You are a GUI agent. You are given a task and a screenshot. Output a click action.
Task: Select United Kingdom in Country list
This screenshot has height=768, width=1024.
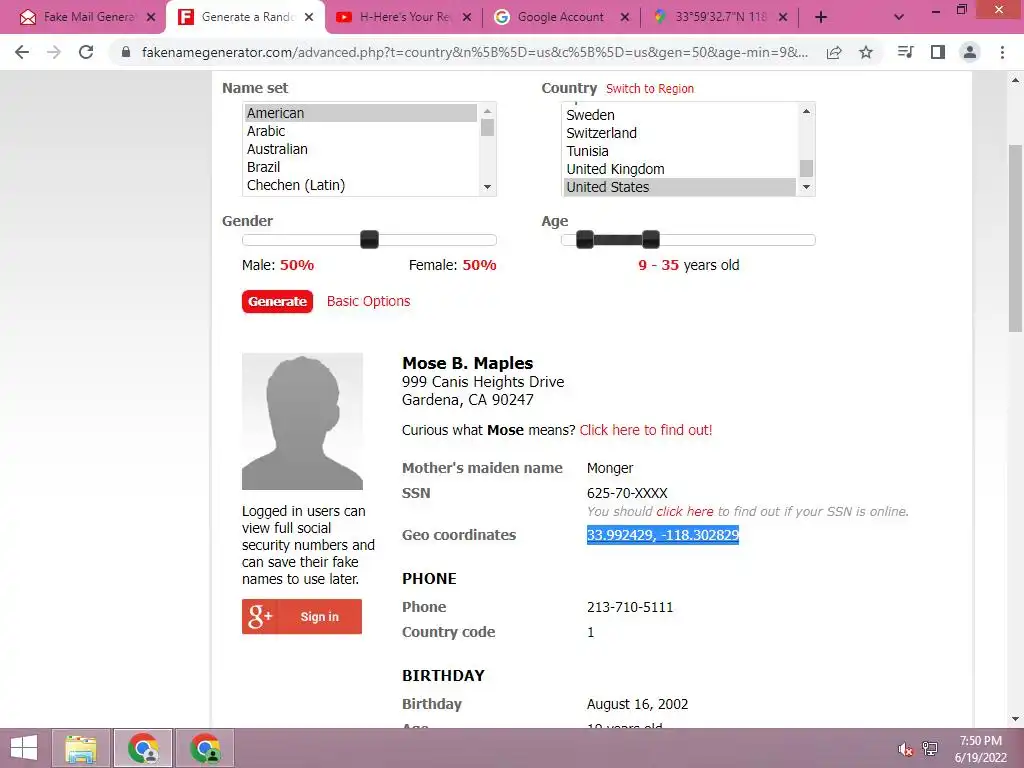point(679,169)
